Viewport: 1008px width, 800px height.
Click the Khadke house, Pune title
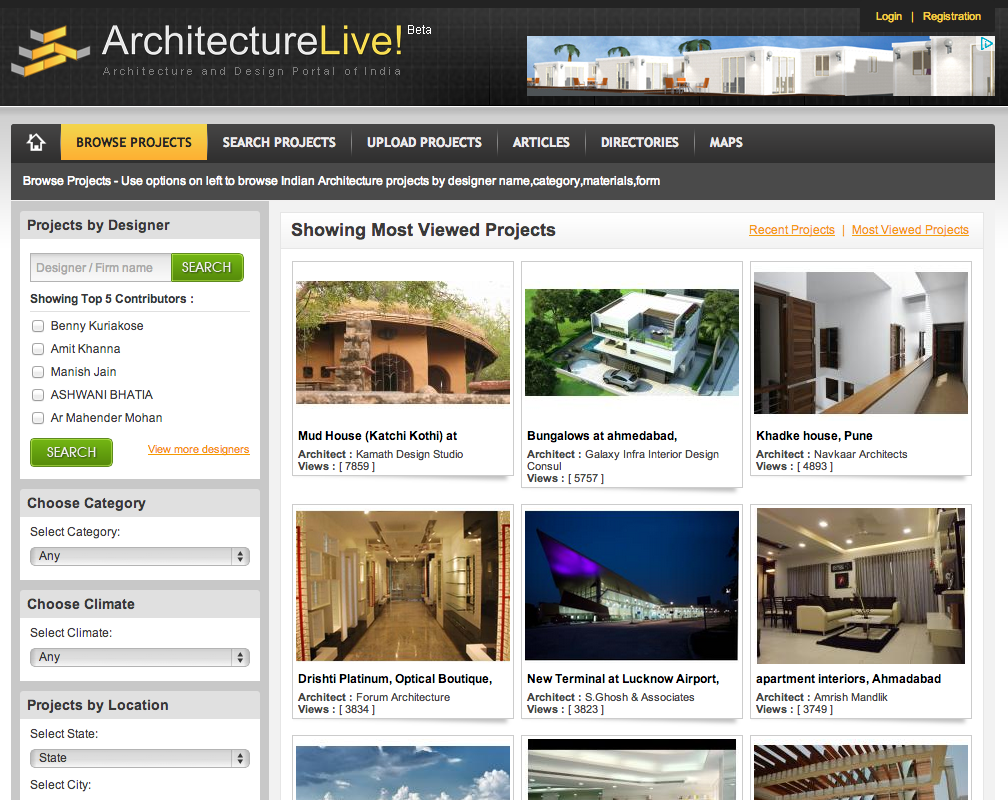coord(814,436)
